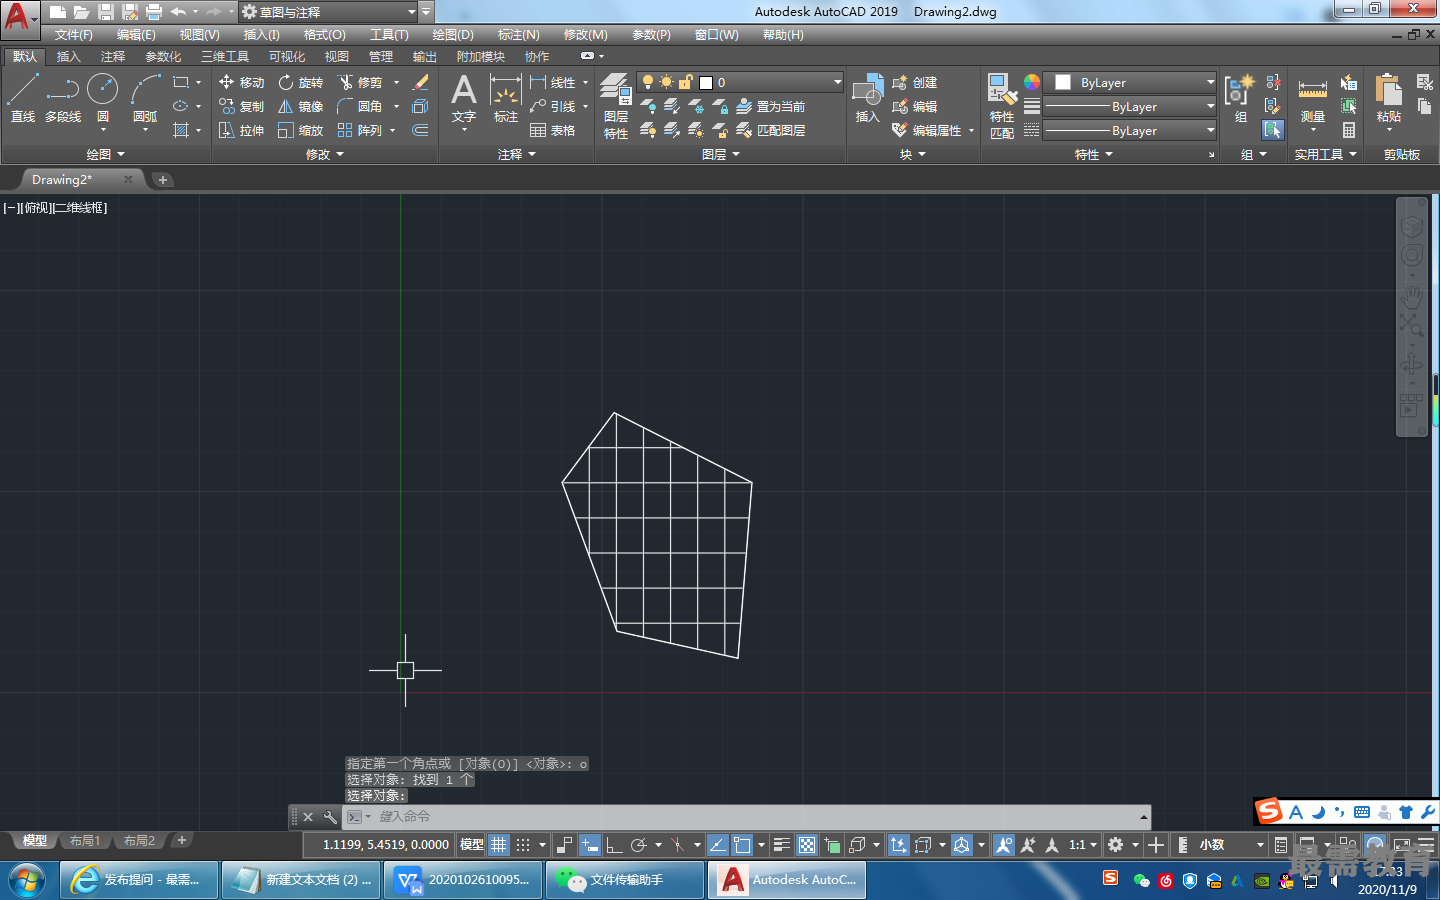Expand the 特性 panel

pos(1093,154)
